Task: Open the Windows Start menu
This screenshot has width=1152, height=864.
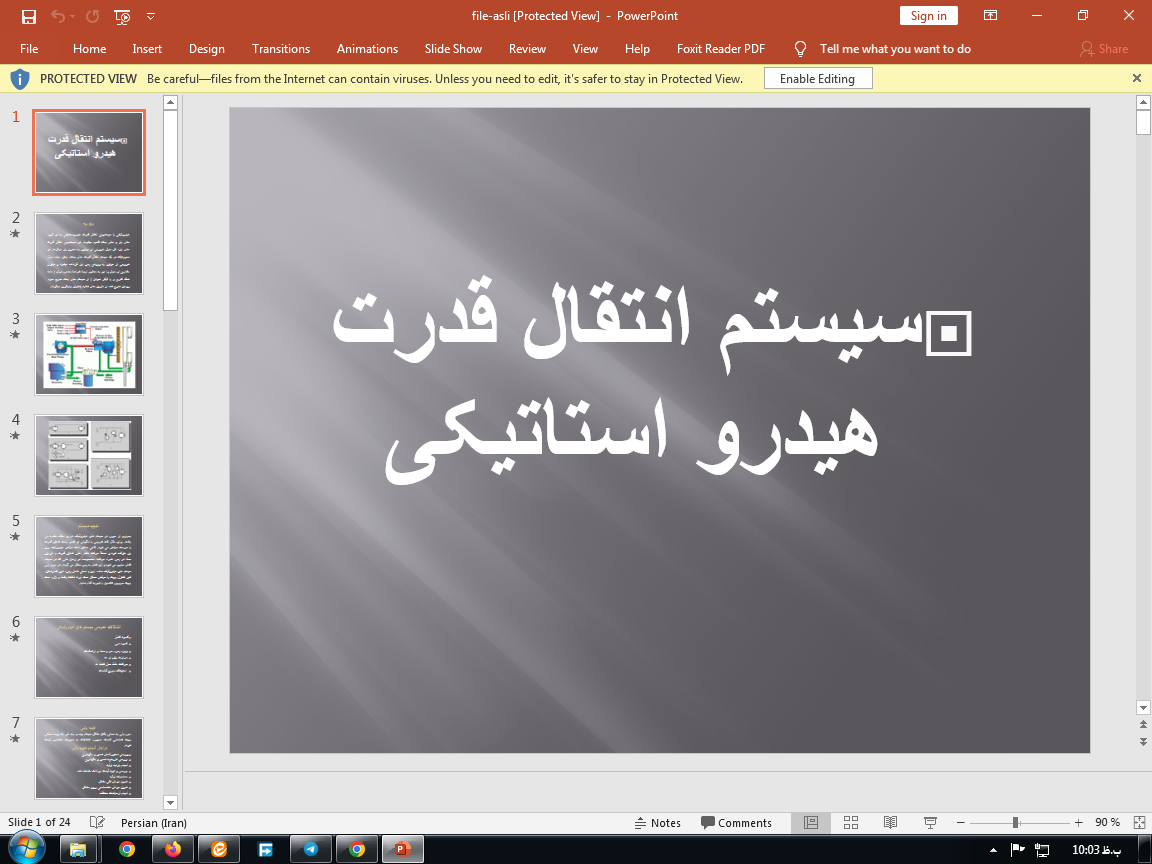Action: pyautogui.click(x=26, y=849)
